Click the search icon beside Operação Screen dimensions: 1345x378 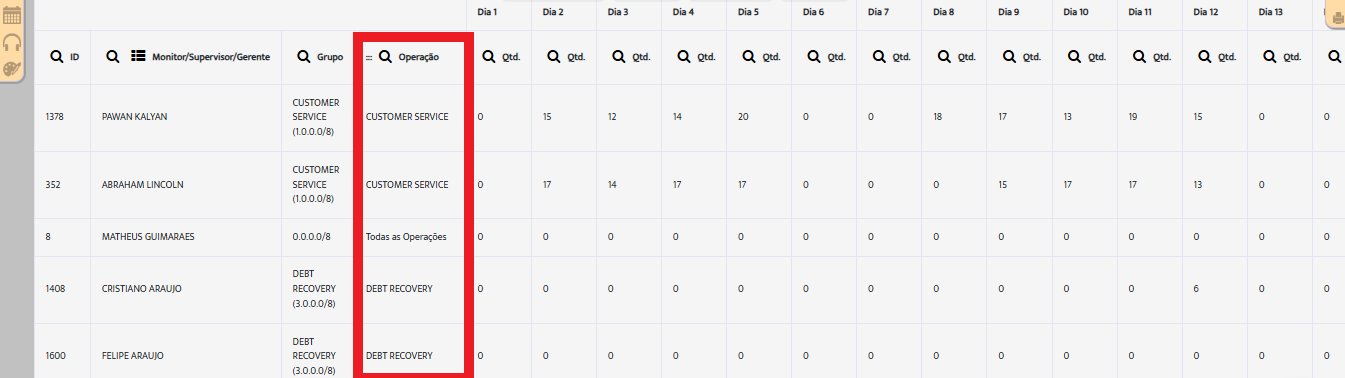click(385, 57)
